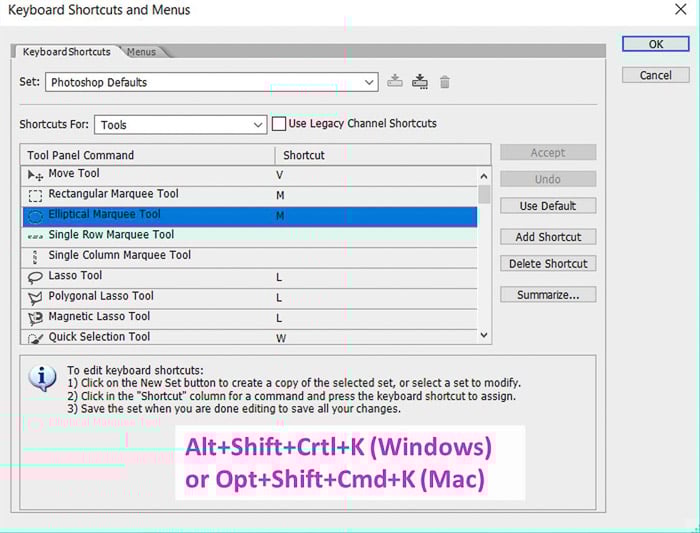Click the Summarize... button
Viewport: 700px width, 533px height.
548,295
